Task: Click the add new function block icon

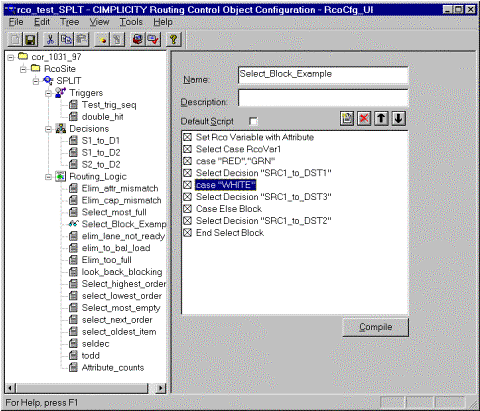Action: click(x=347, y=118)
